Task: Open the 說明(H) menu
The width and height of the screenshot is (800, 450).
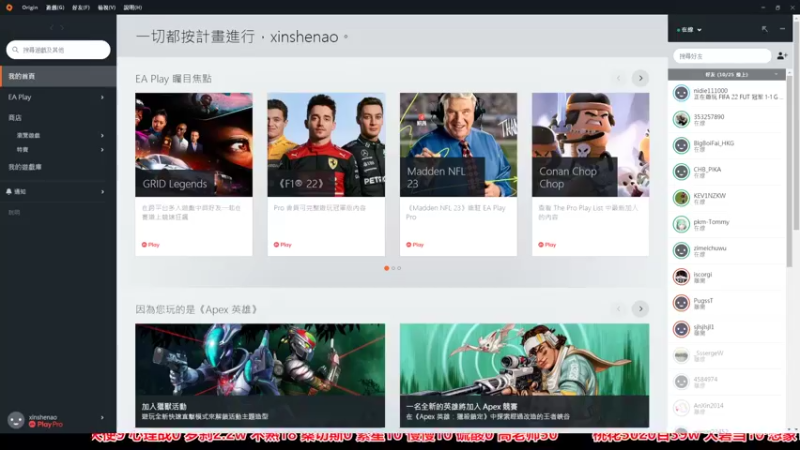Action: pos(133,7)
